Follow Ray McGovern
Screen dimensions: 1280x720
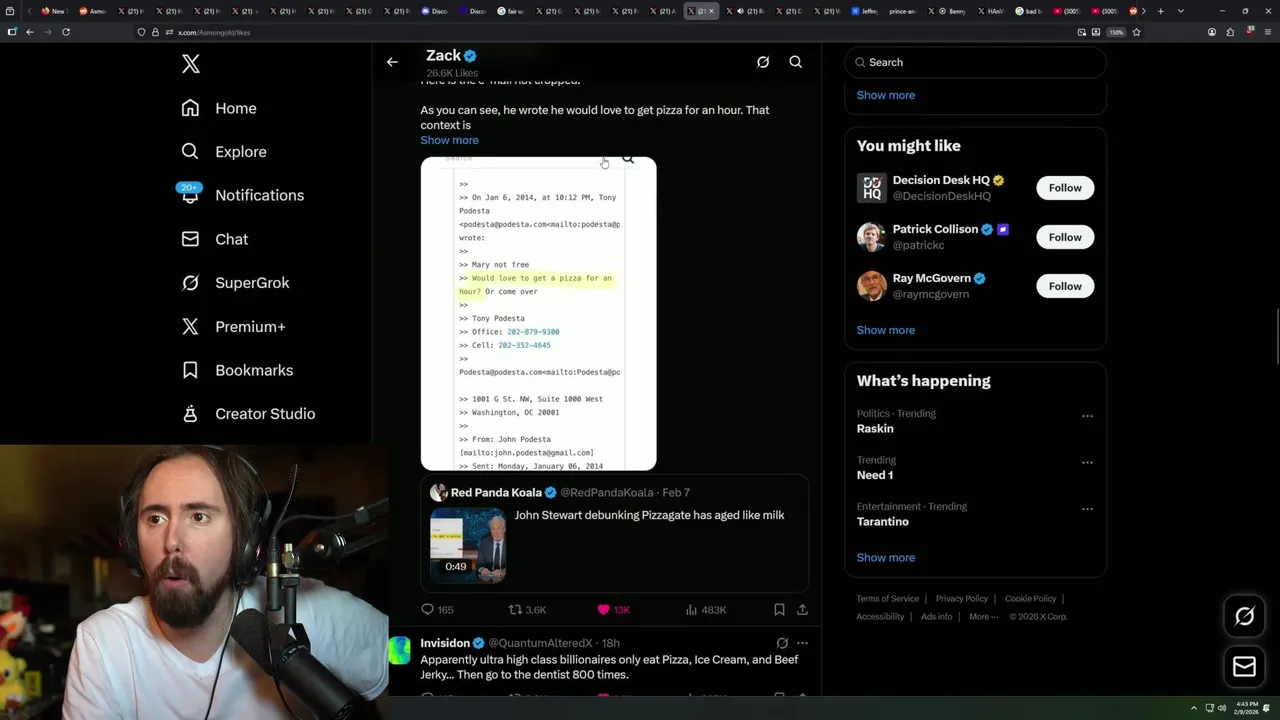click(1065, 286)
